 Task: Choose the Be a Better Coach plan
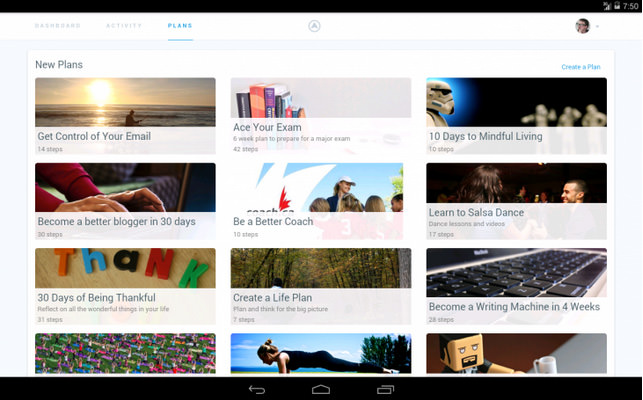coord(320,201)
